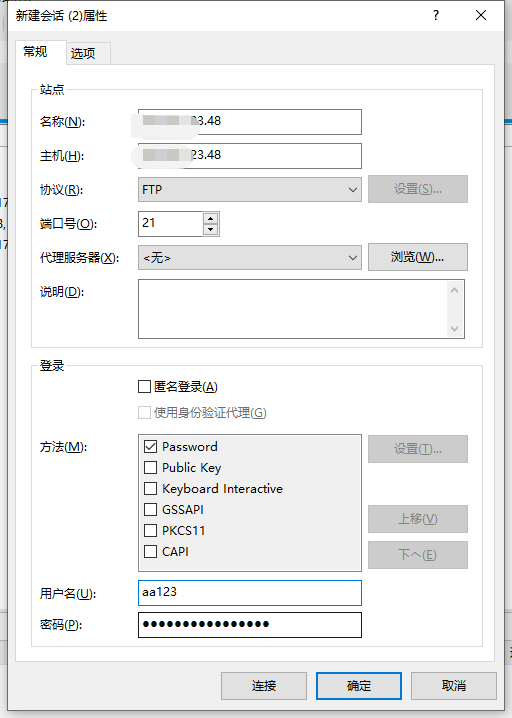Tick the GSSAPI checkbox
This screenshot has height=718, width=512.
click(x=150, y=509)
